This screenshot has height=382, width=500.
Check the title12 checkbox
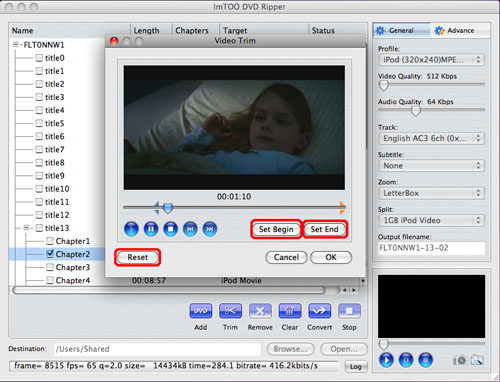click(x=39, y=215)
